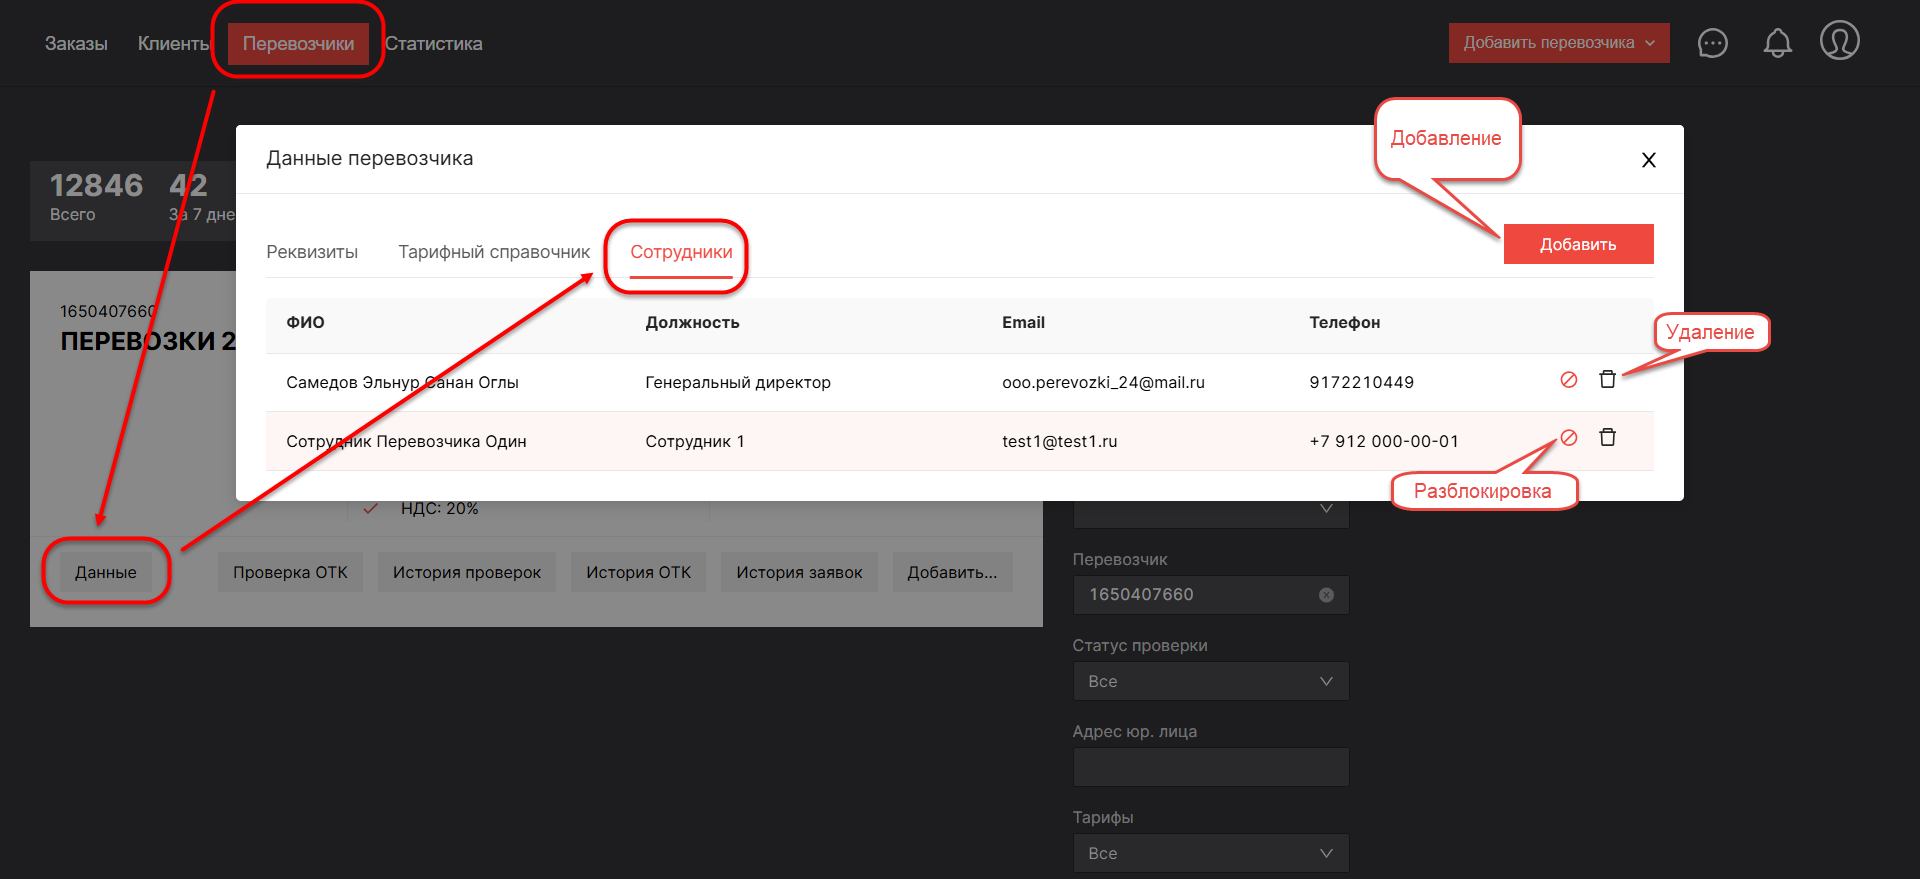
Task: Close the Данные перевозчика dialog
Action: (x=1648, y=160)
